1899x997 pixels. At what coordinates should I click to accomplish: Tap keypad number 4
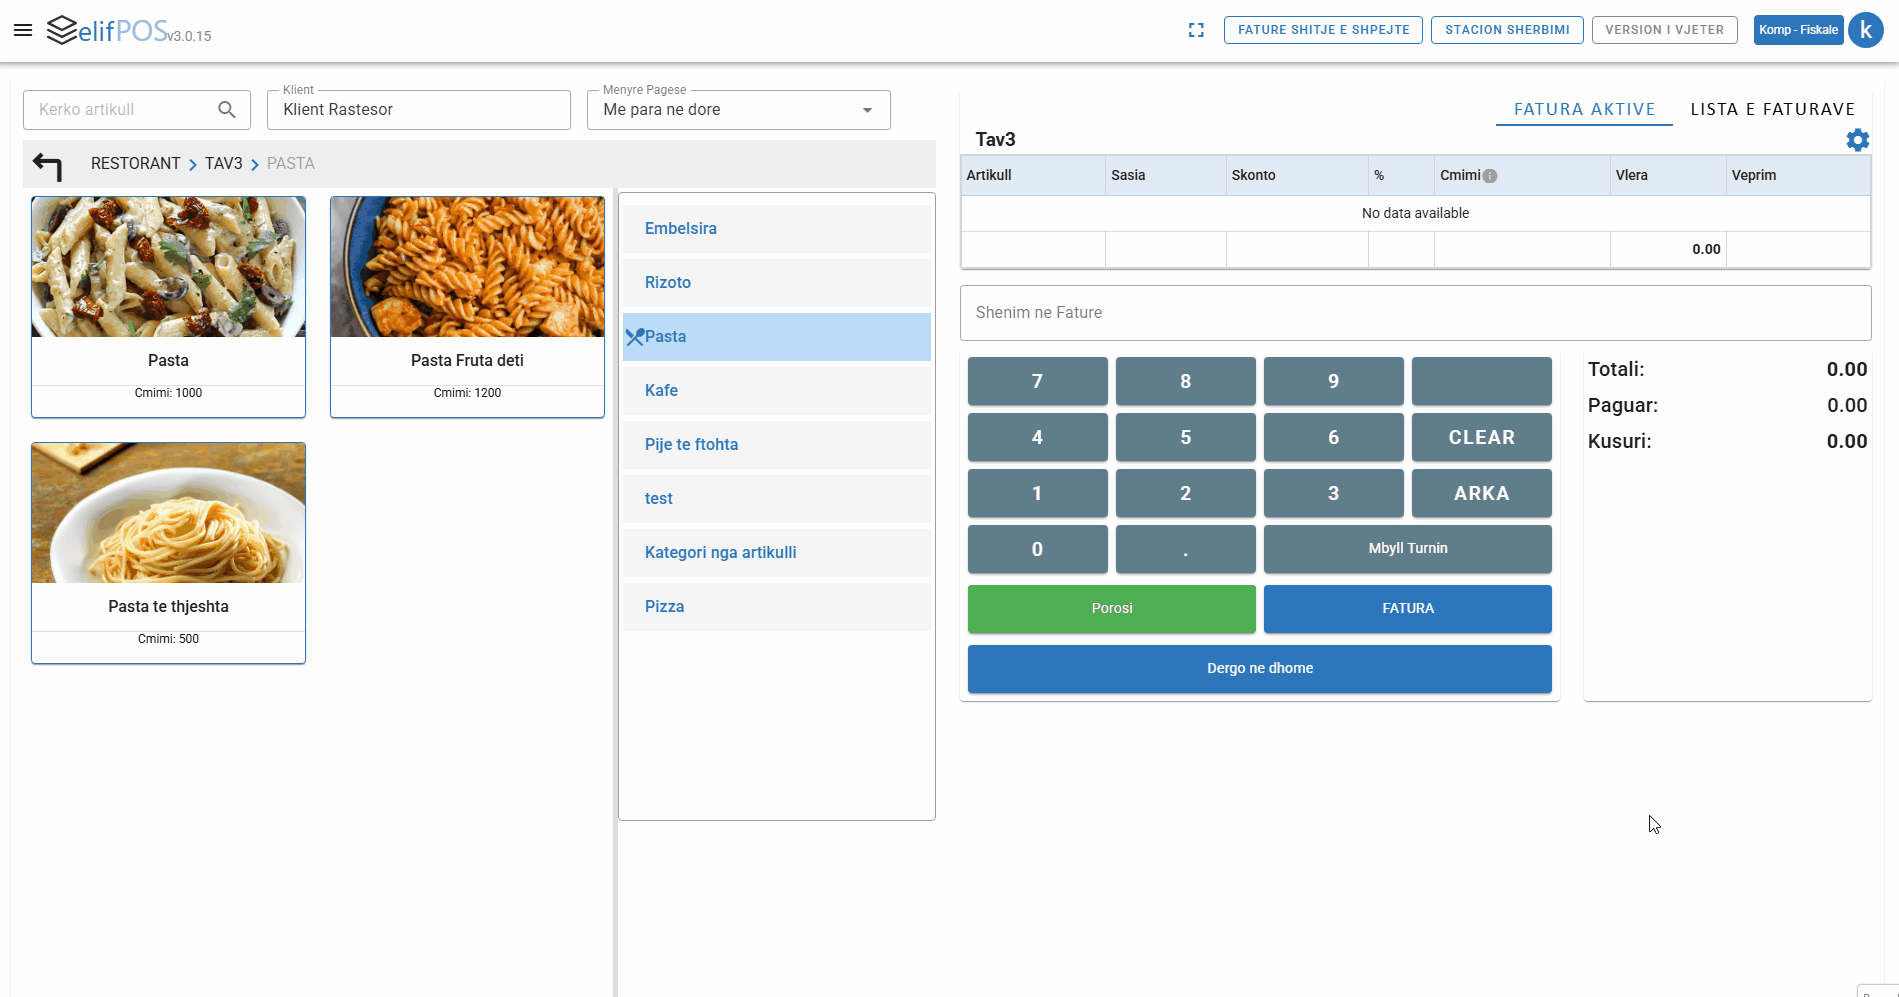1038,437
